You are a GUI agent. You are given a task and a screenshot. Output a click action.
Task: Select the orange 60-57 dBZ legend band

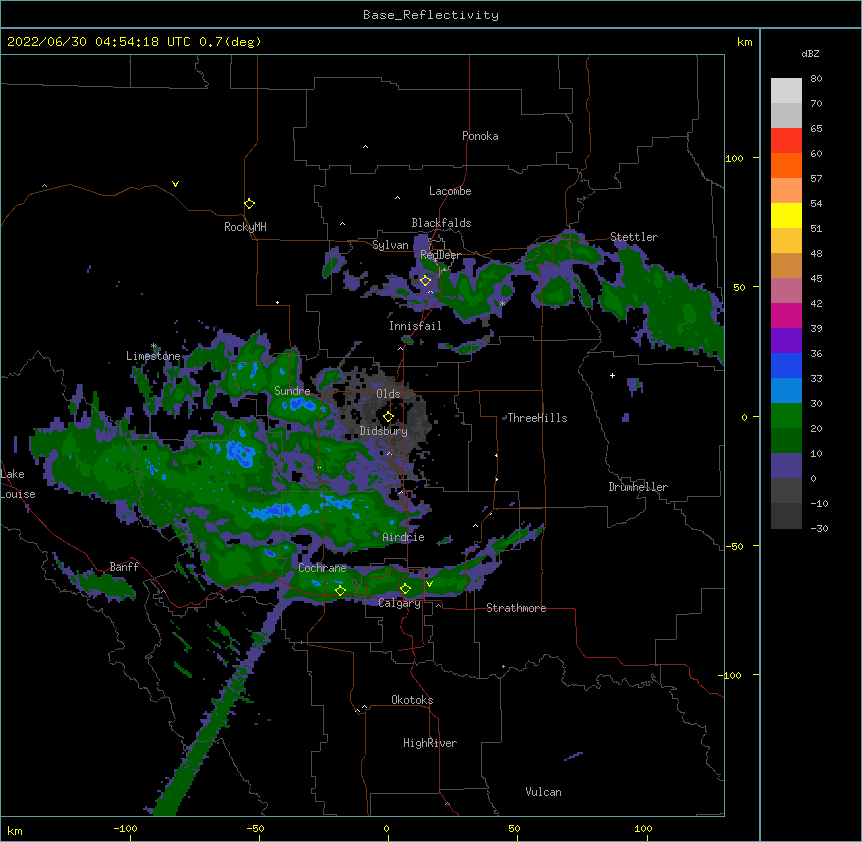[786, 165]
